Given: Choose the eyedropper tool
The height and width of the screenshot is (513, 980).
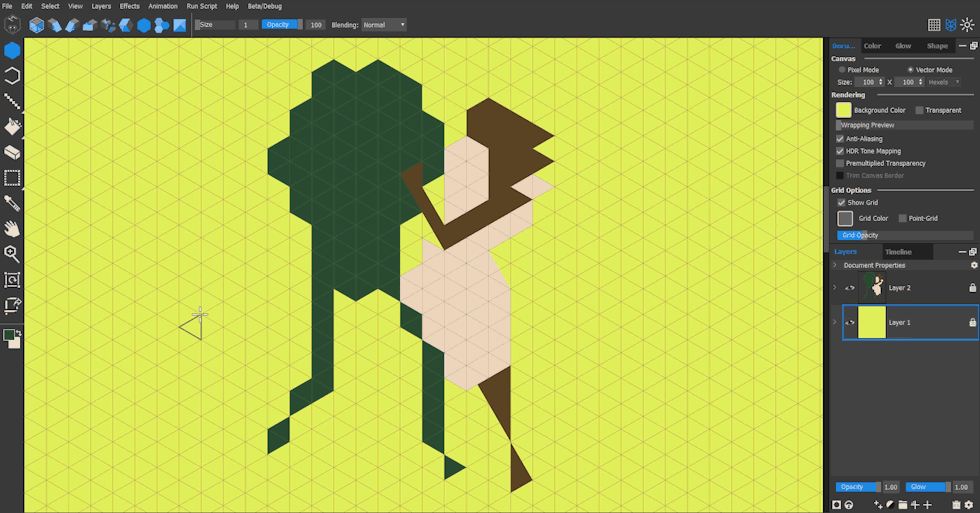Looking at the screenshot, I should coord(12,203).
